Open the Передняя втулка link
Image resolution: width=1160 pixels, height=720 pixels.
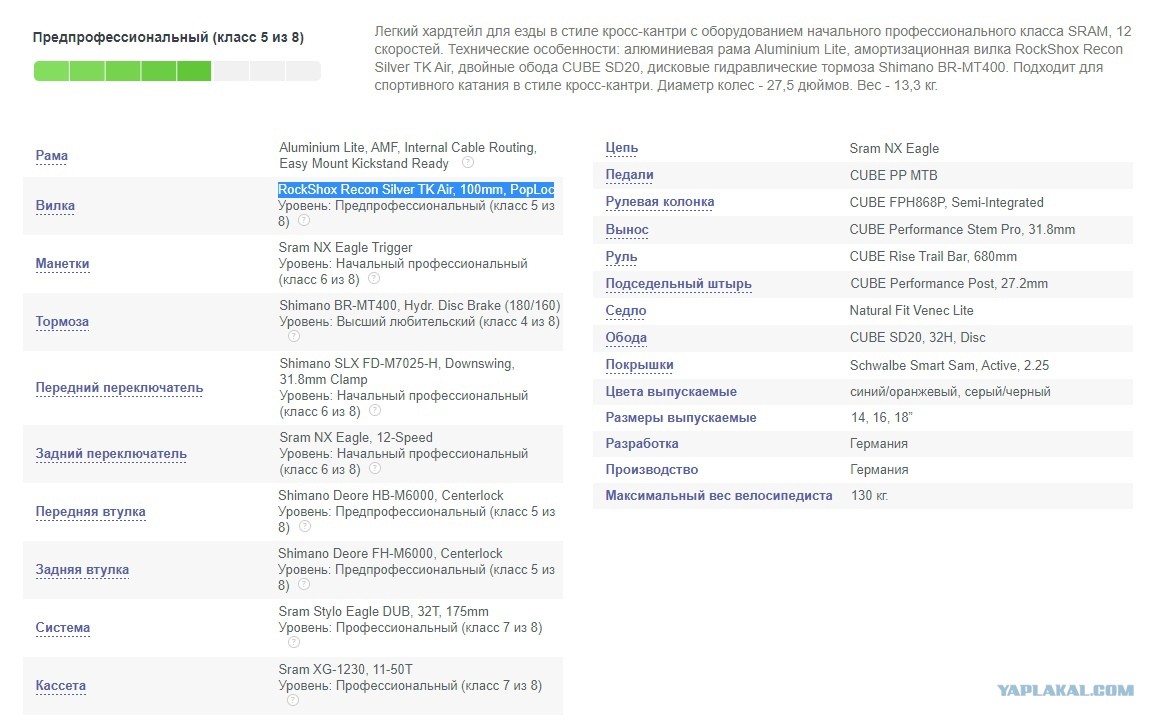point(90,511)
